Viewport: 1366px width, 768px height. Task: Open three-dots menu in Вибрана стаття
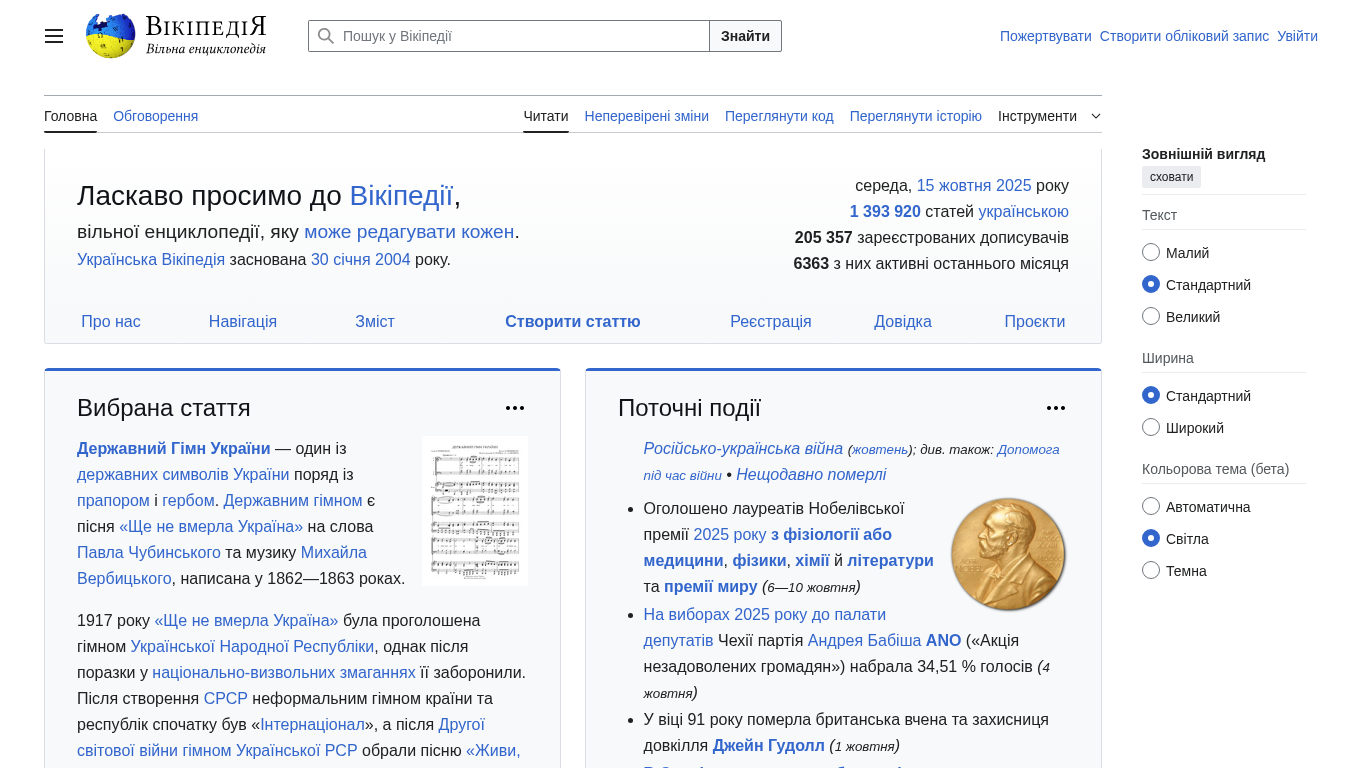tap(515, 408)
